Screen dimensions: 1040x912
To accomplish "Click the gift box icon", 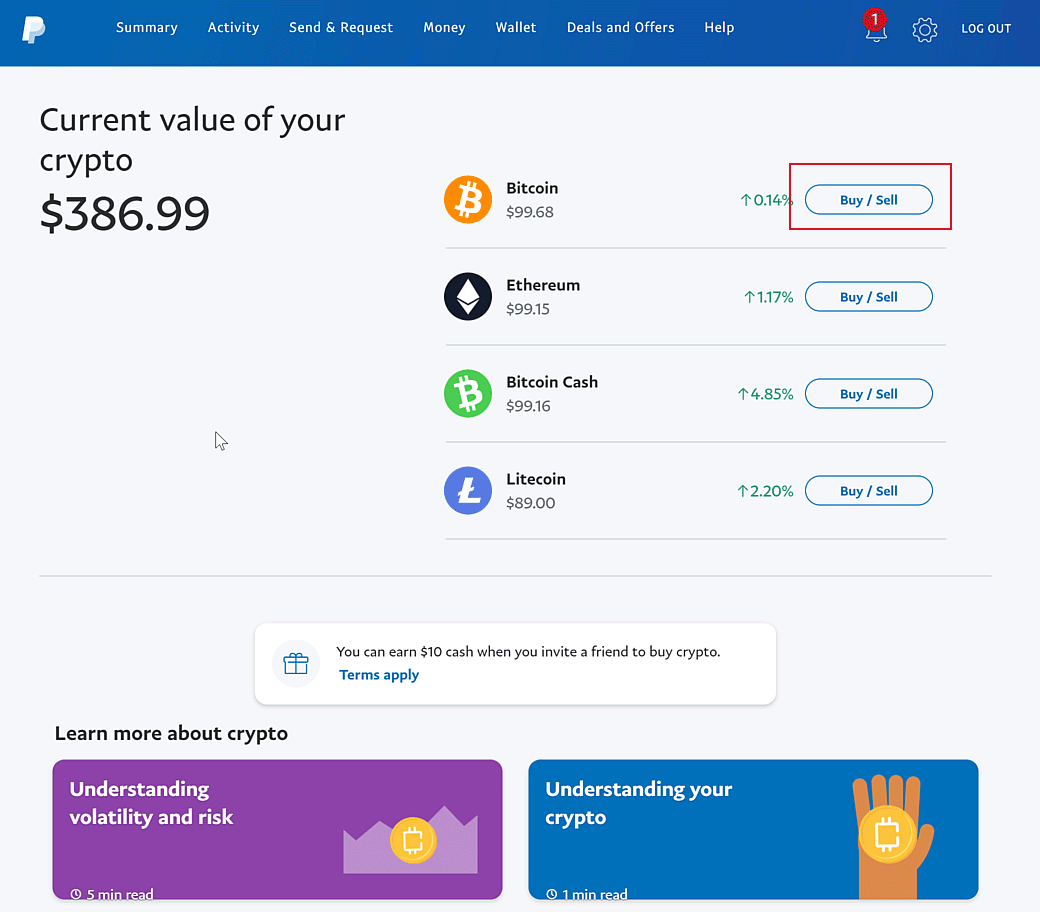I will click(x=296, y=663).
